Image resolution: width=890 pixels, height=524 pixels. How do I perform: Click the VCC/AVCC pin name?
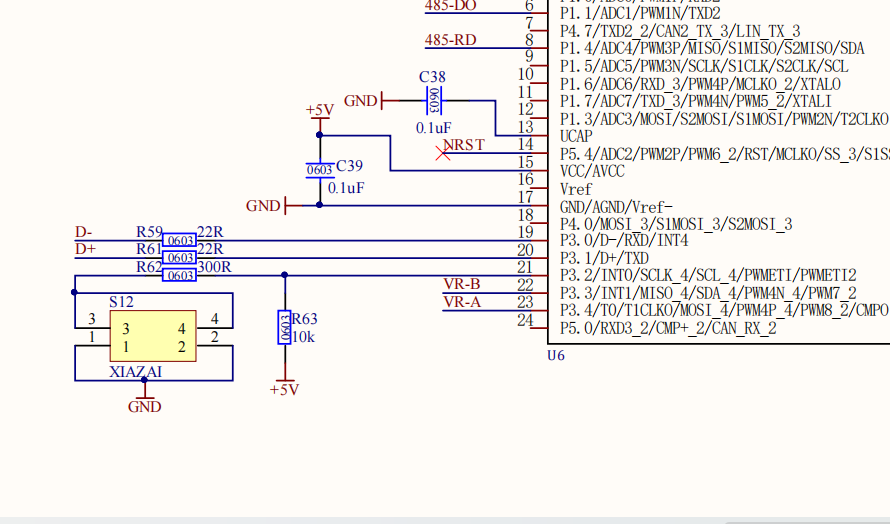(x=592, y=171)
